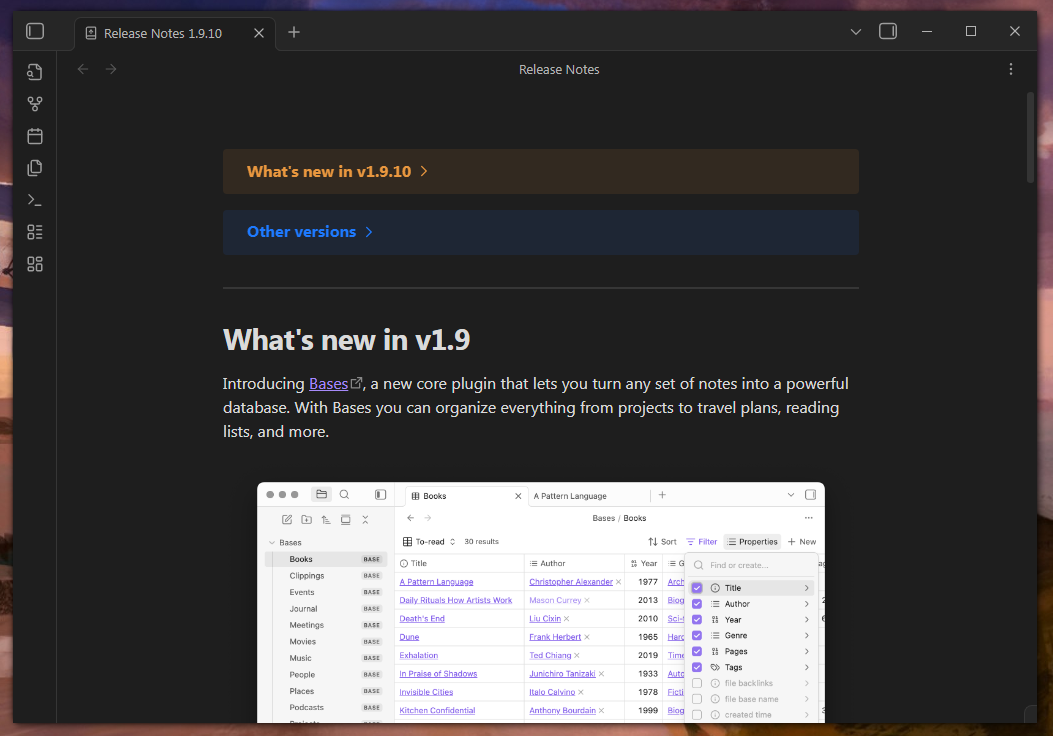This screenshot has width=1053, height=736.
Task: Toggle the right sidebar panel icon
Action: click(x=888, y=32)
